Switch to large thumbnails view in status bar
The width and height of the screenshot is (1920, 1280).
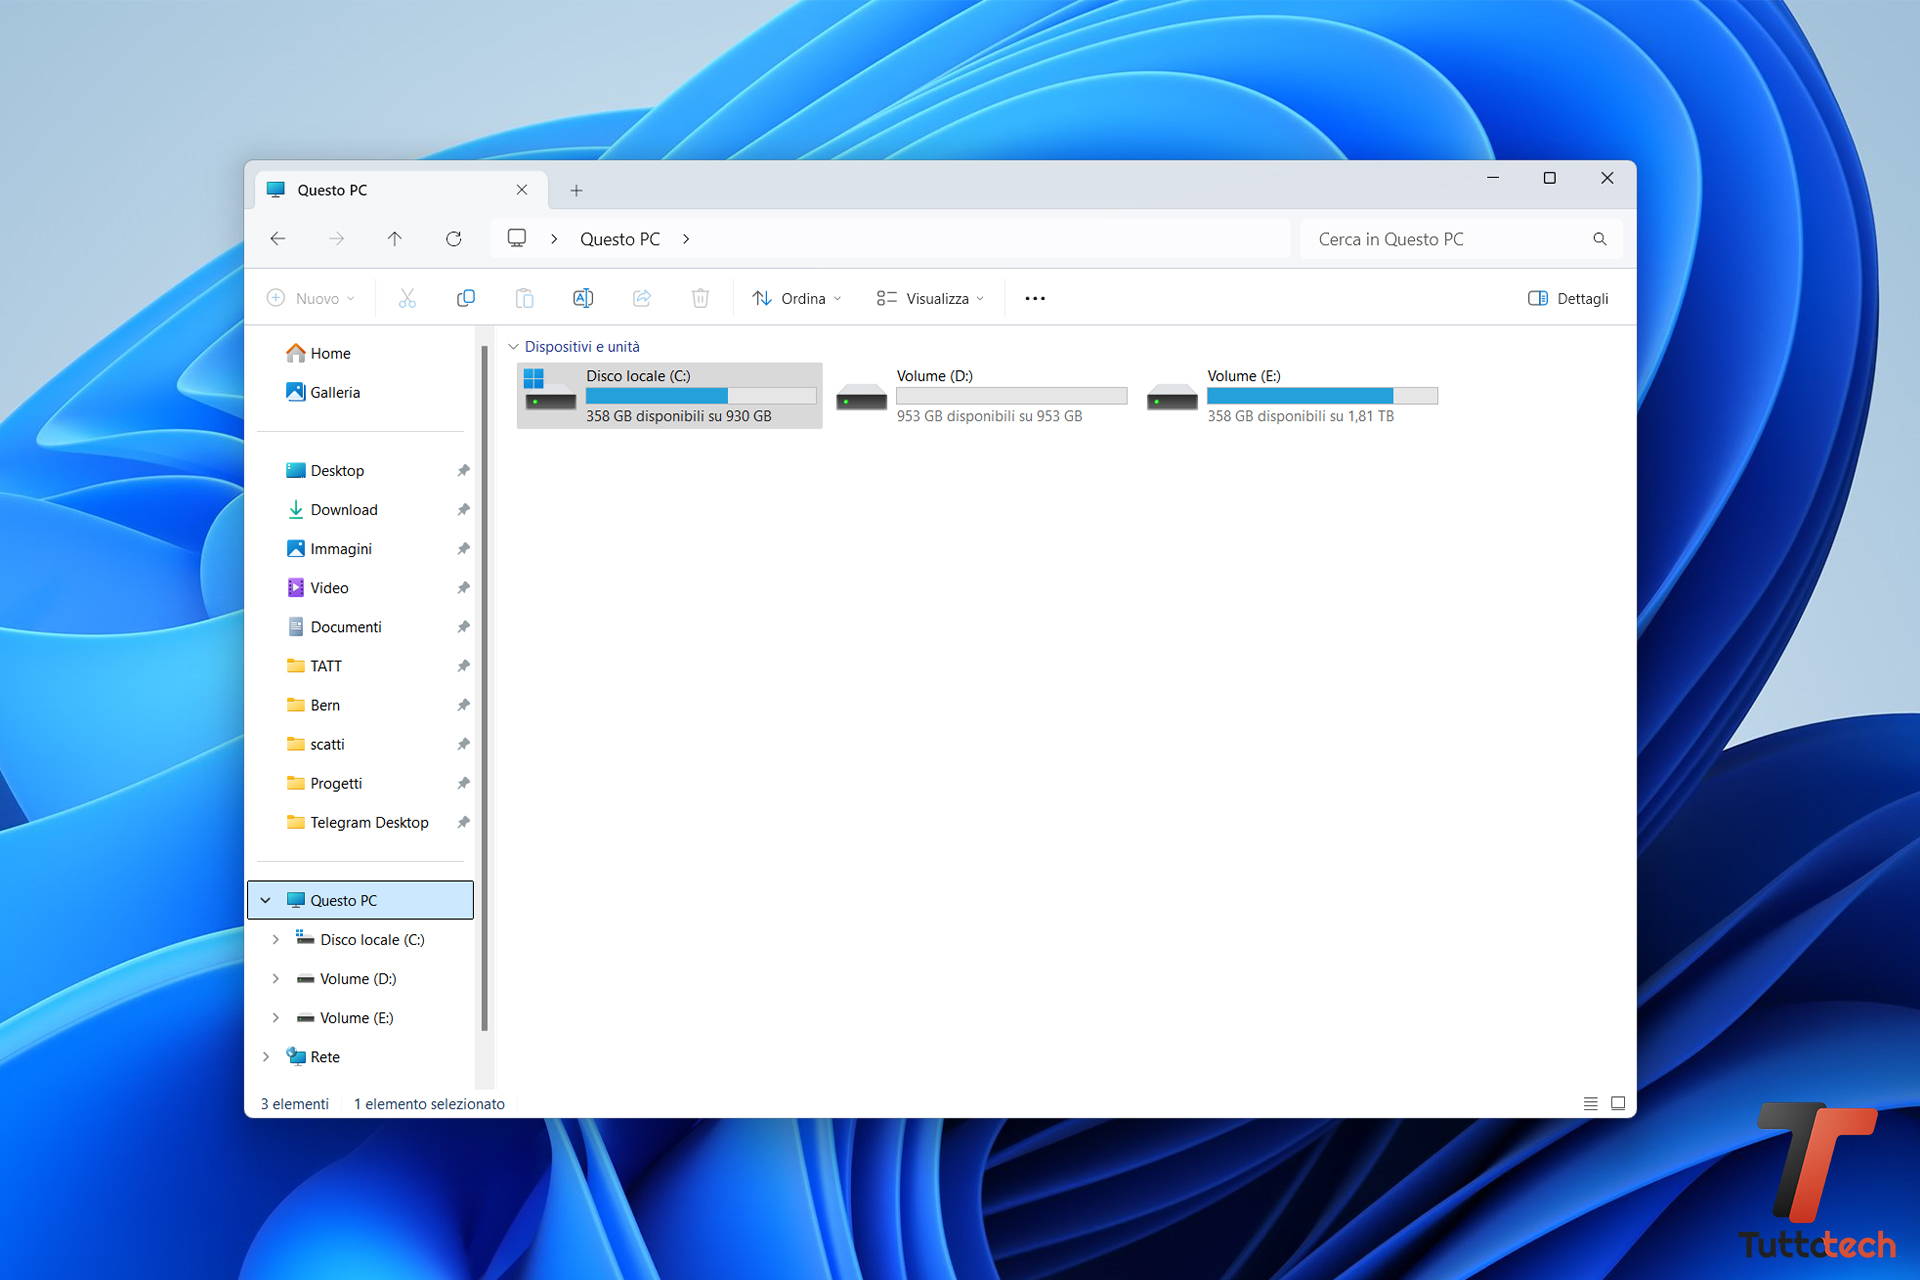coord(1618,1104)
